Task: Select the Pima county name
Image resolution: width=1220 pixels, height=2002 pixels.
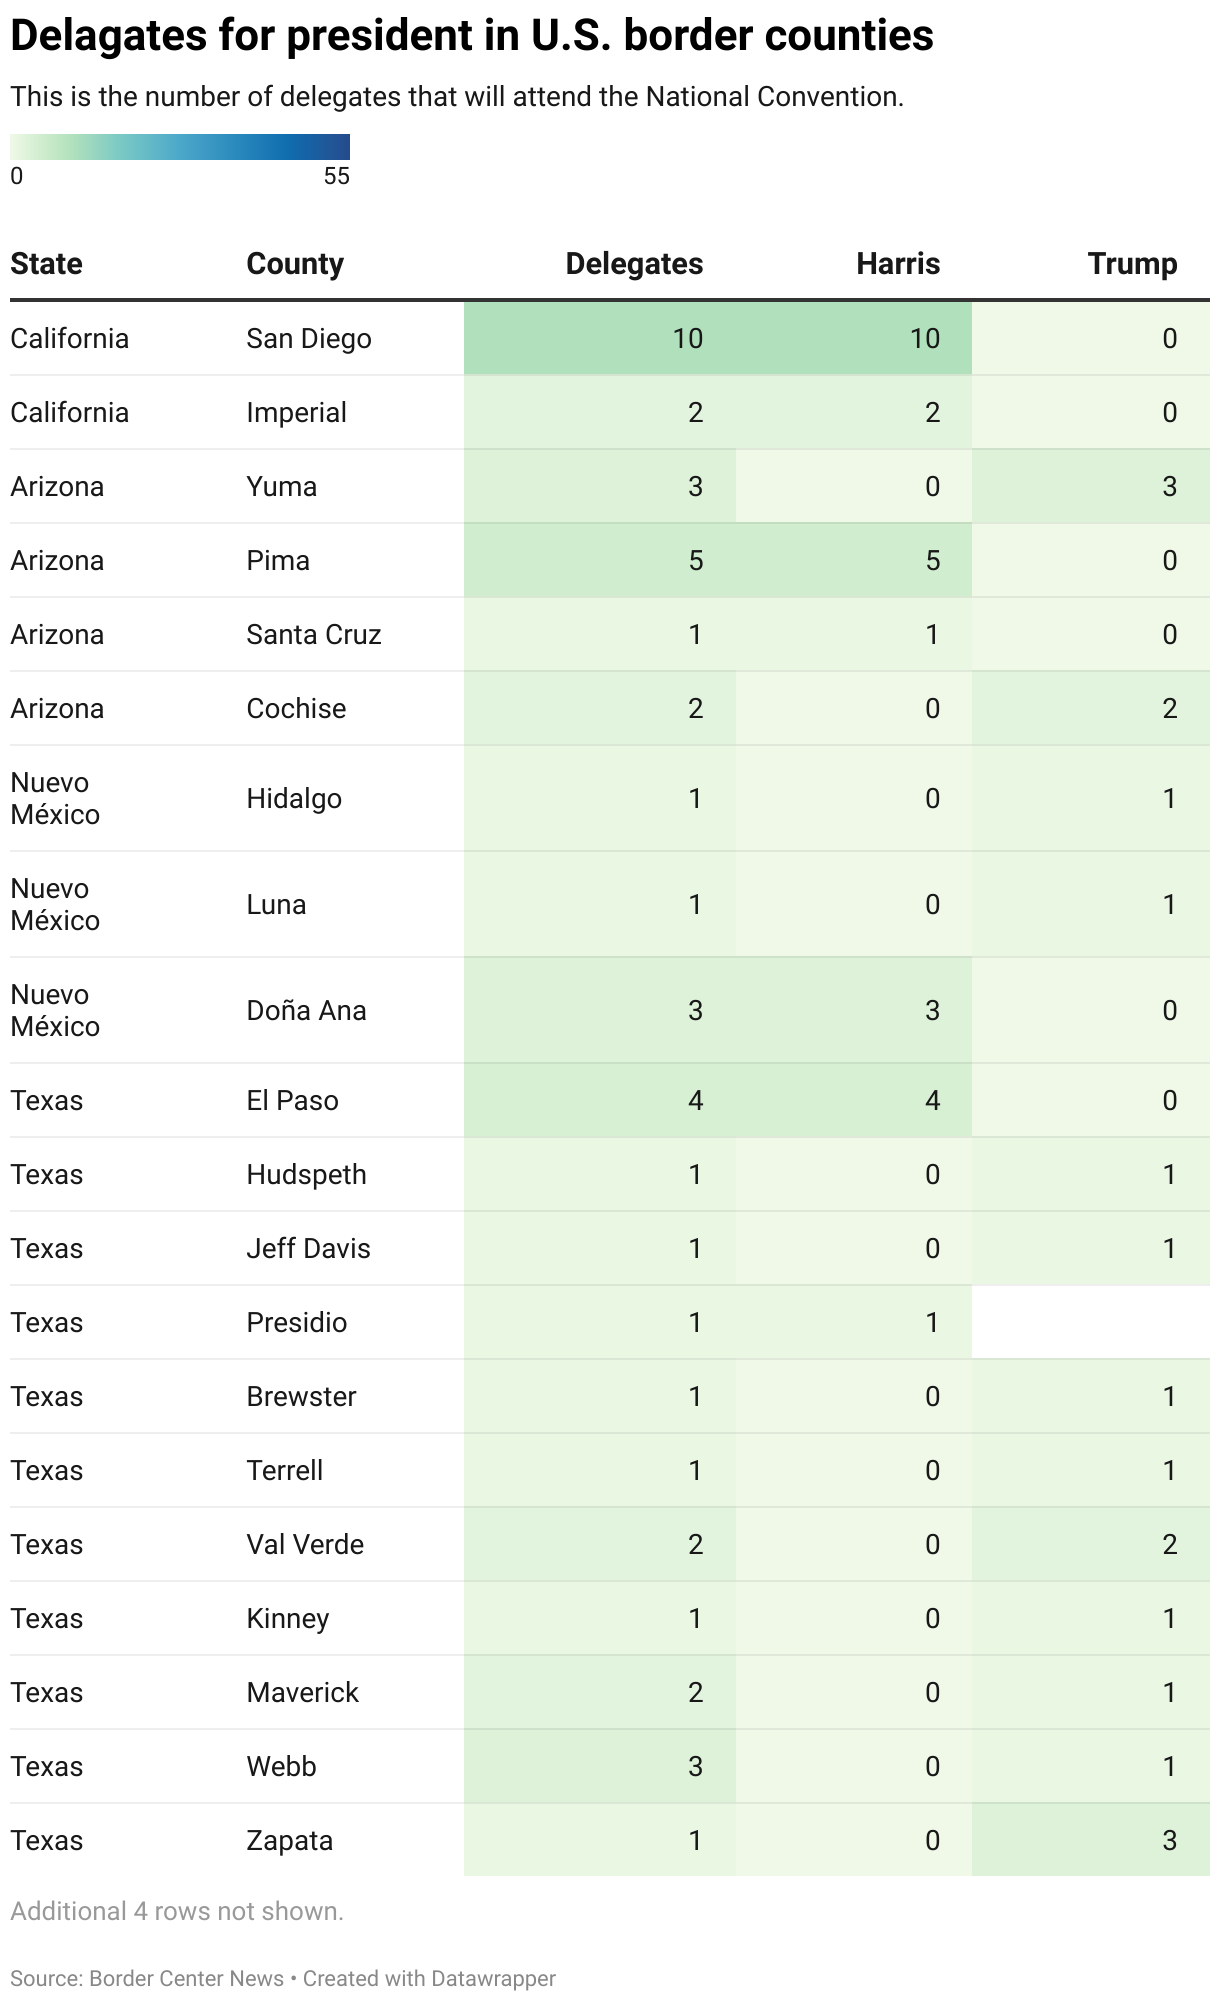Action: point(278,560)
